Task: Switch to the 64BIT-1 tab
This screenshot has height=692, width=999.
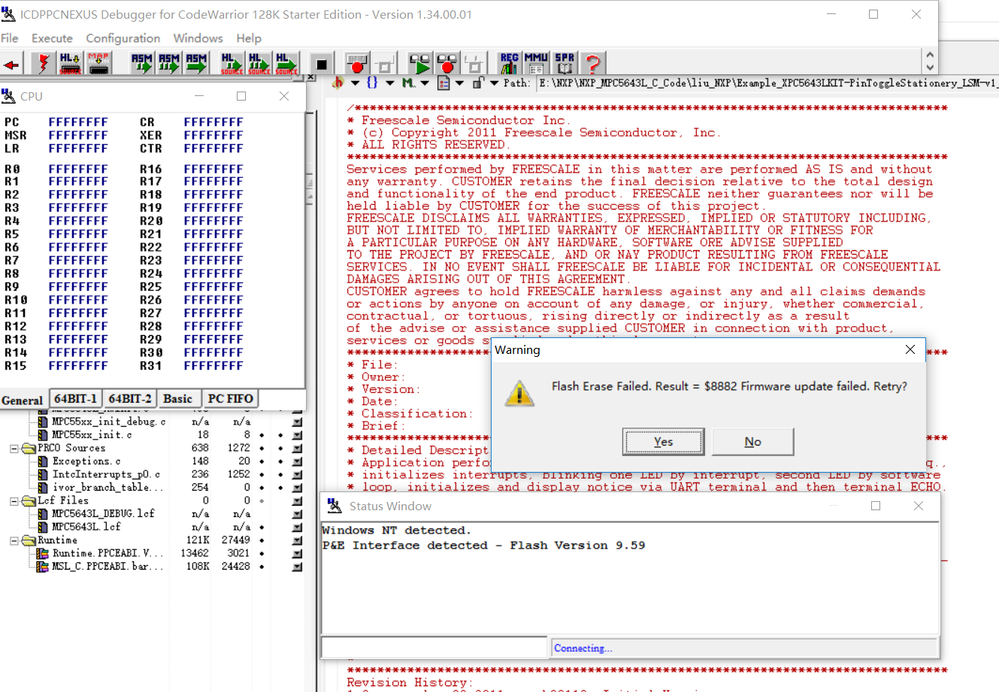Action: coord(75,399)
